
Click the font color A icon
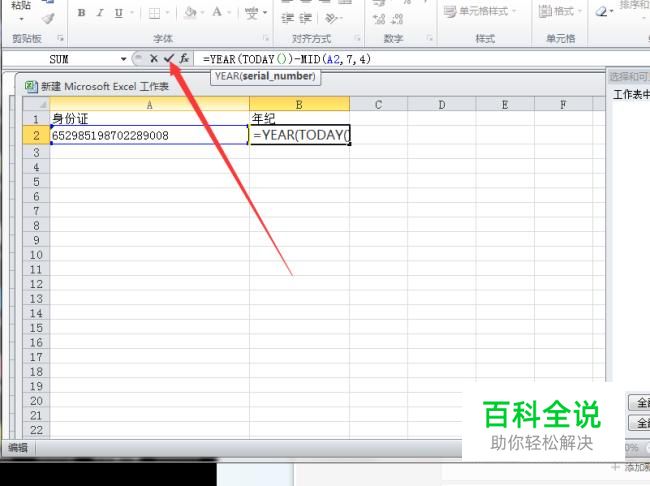tap(217, 12)
